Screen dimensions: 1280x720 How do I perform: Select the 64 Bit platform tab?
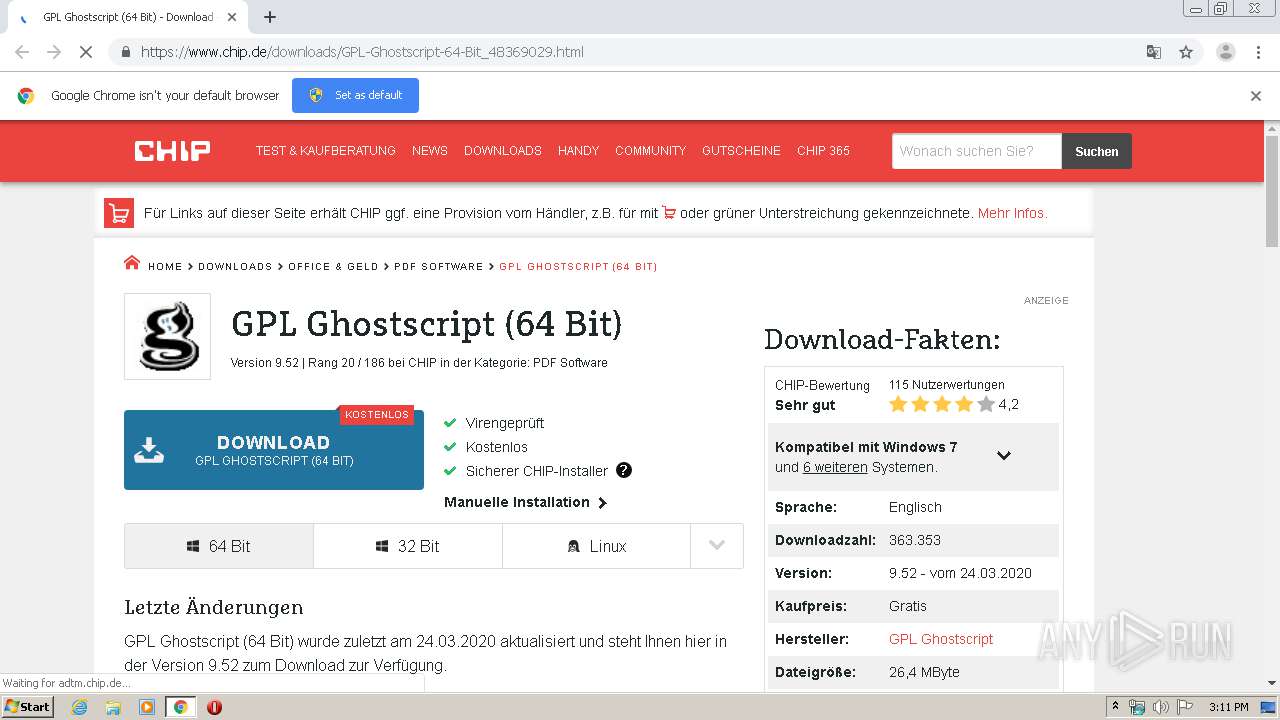(x=219, y=546)
